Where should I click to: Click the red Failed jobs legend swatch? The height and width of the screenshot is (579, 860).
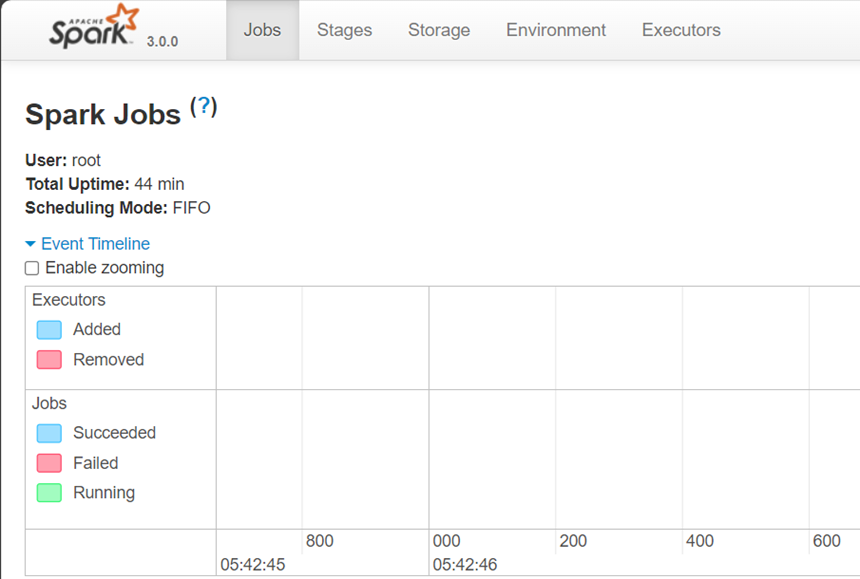tap(49, 463)
